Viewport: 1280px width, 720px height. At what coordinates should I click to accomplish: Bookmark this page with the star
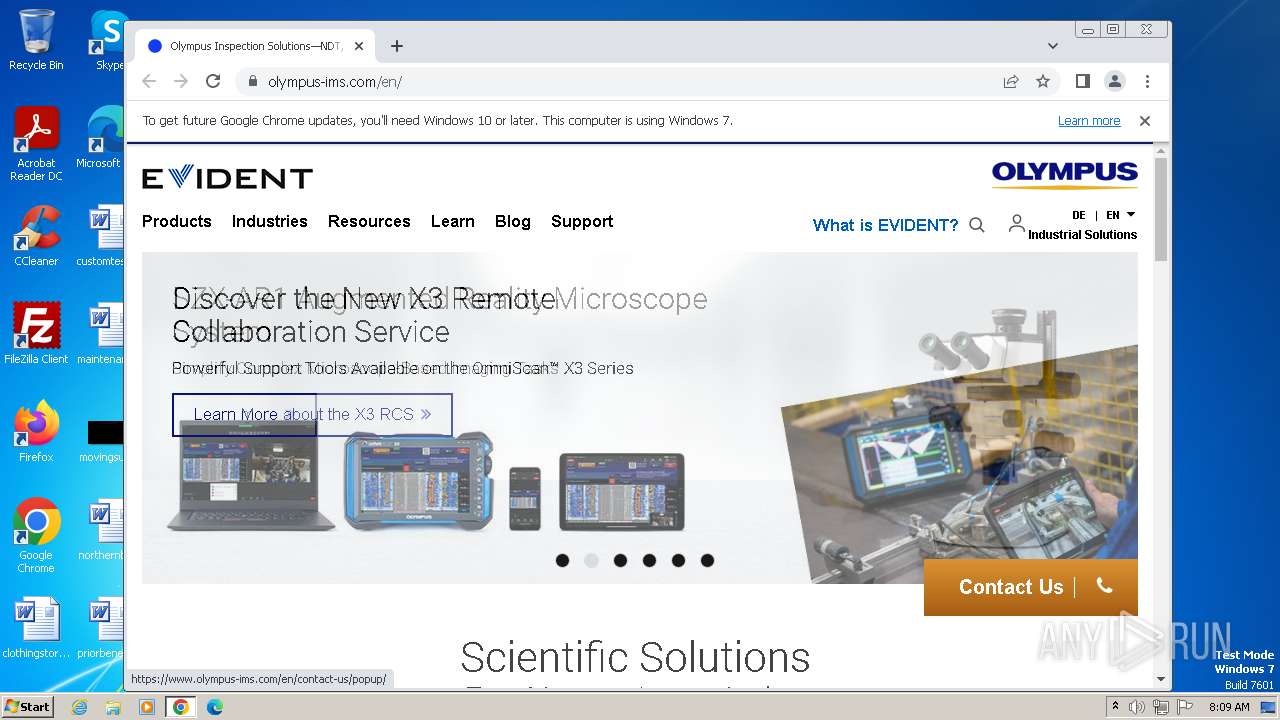1043,81
